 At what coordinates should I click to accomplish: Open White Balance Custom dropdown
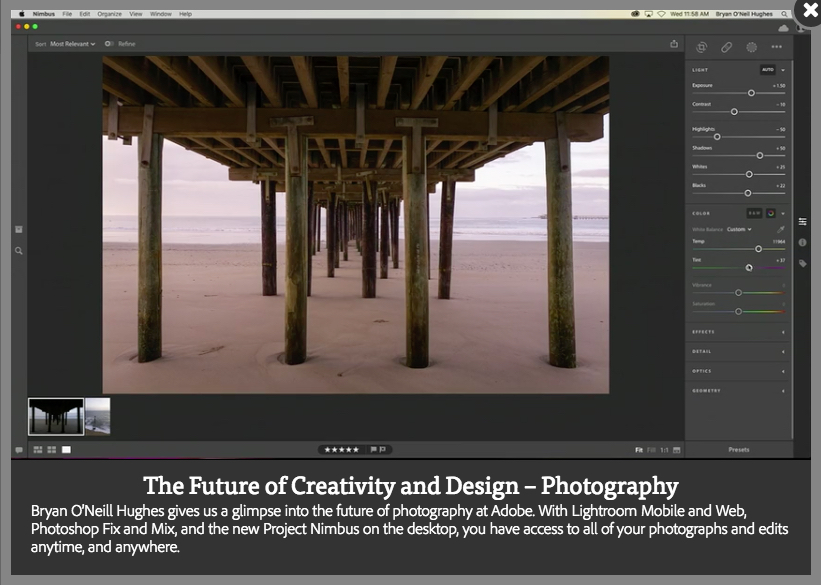point(739,229)
